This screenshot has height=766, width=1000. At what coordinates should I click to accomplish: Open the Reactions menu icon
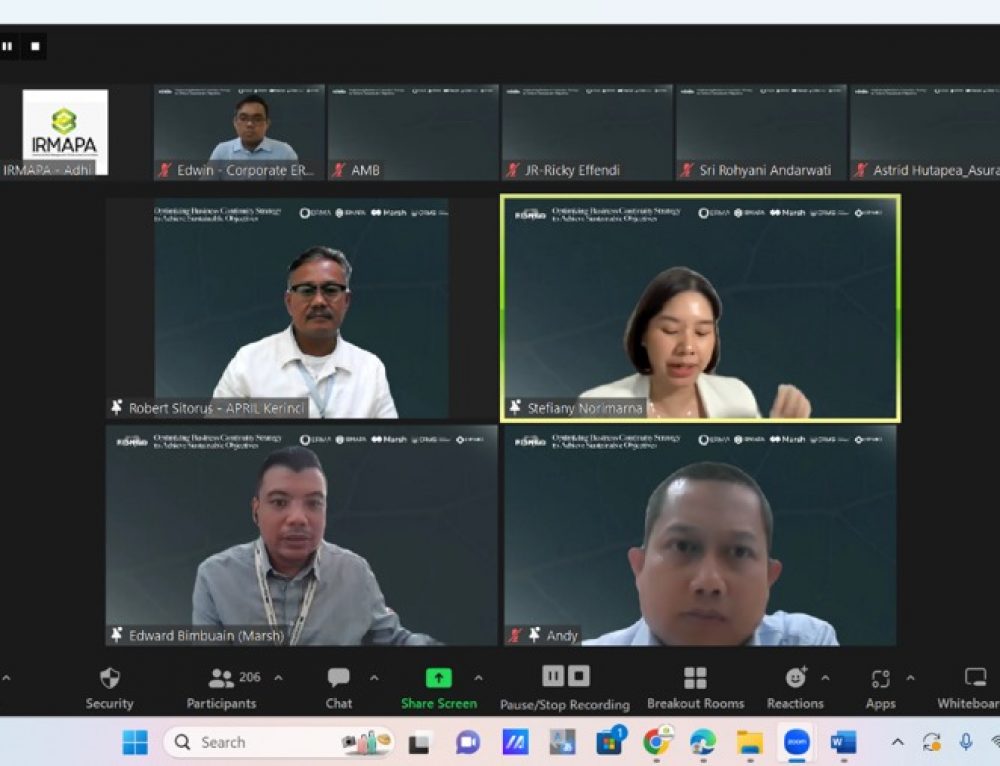coord(796,678)
